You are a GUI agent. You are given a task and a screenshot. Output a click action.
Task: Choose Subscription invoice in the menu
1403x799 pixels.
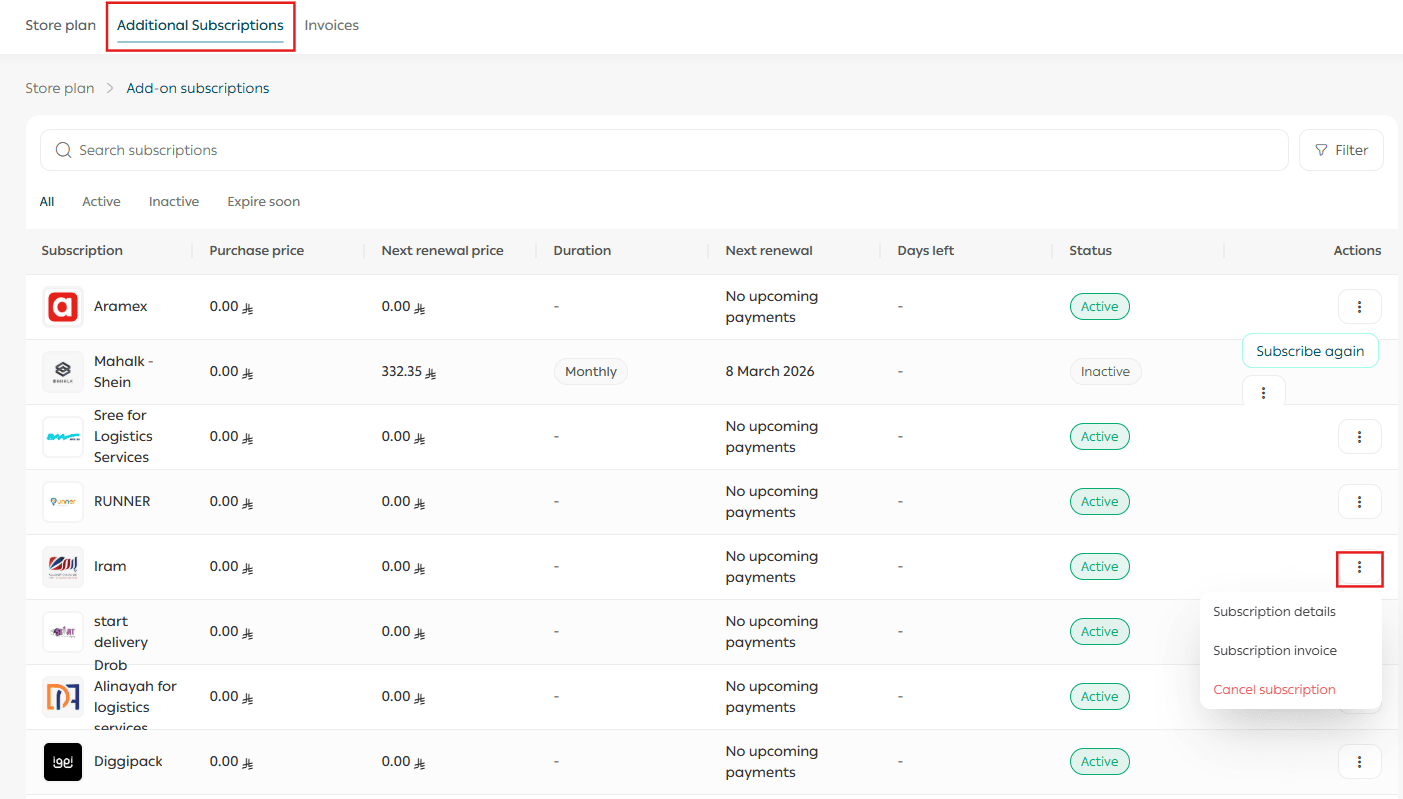click(1274, 650)
